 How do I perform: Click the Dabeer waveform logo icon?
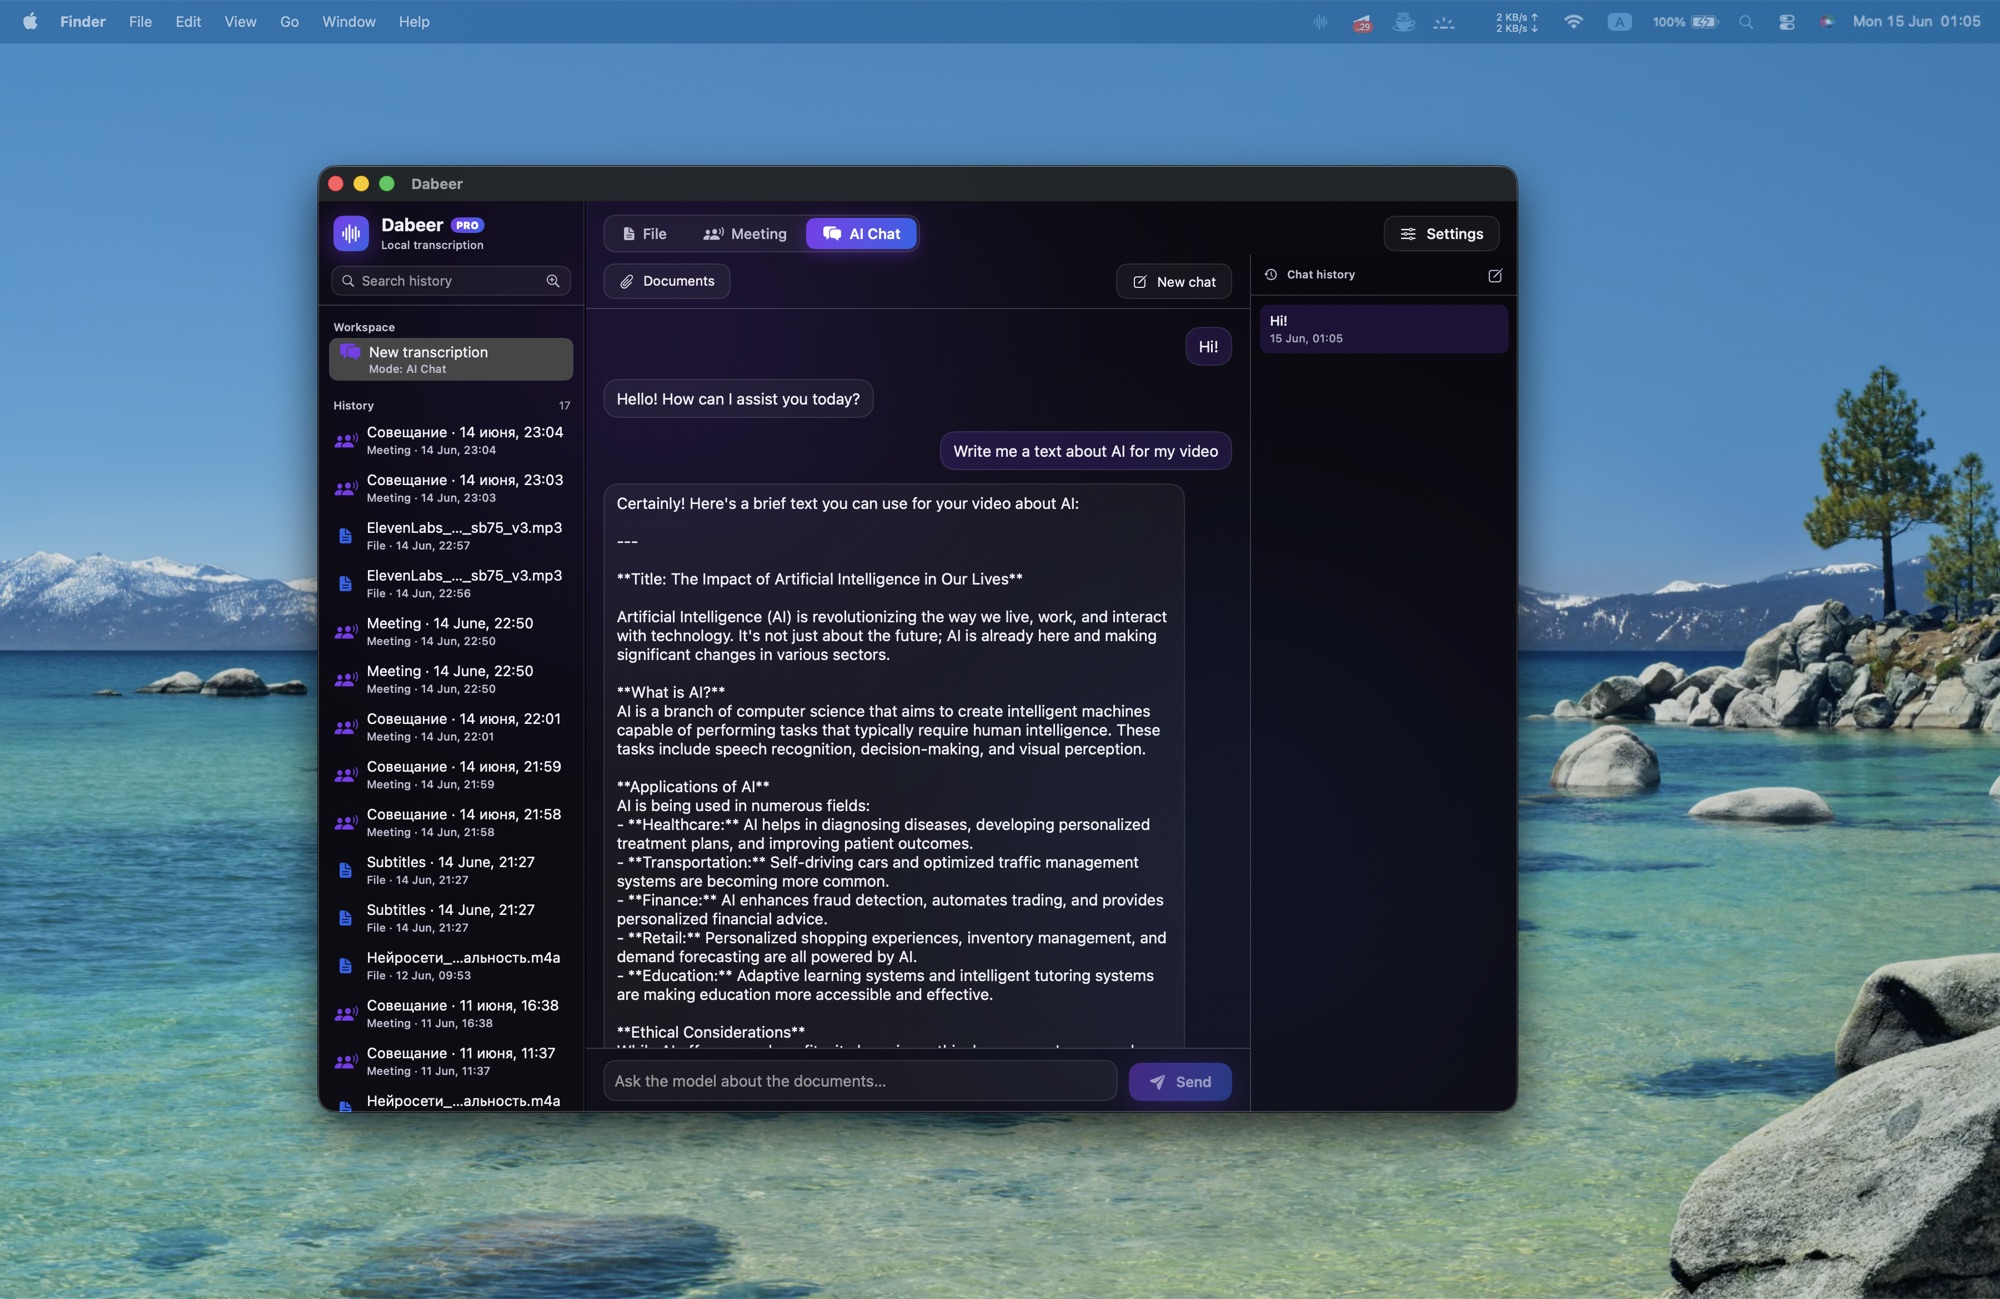tap(351, 233)
